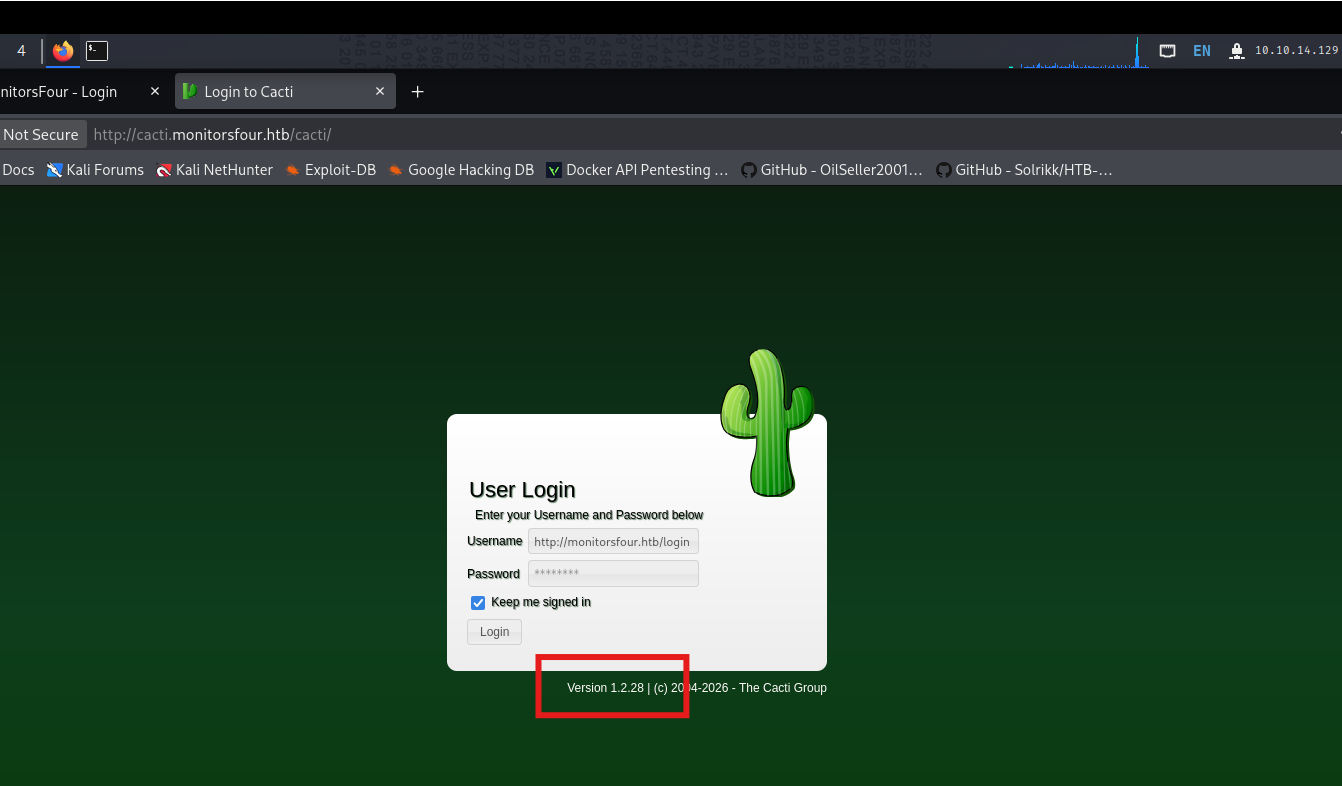Close the MonitorsFour - Login tab
The image size is (1342, 786).
tap(155, 91)
